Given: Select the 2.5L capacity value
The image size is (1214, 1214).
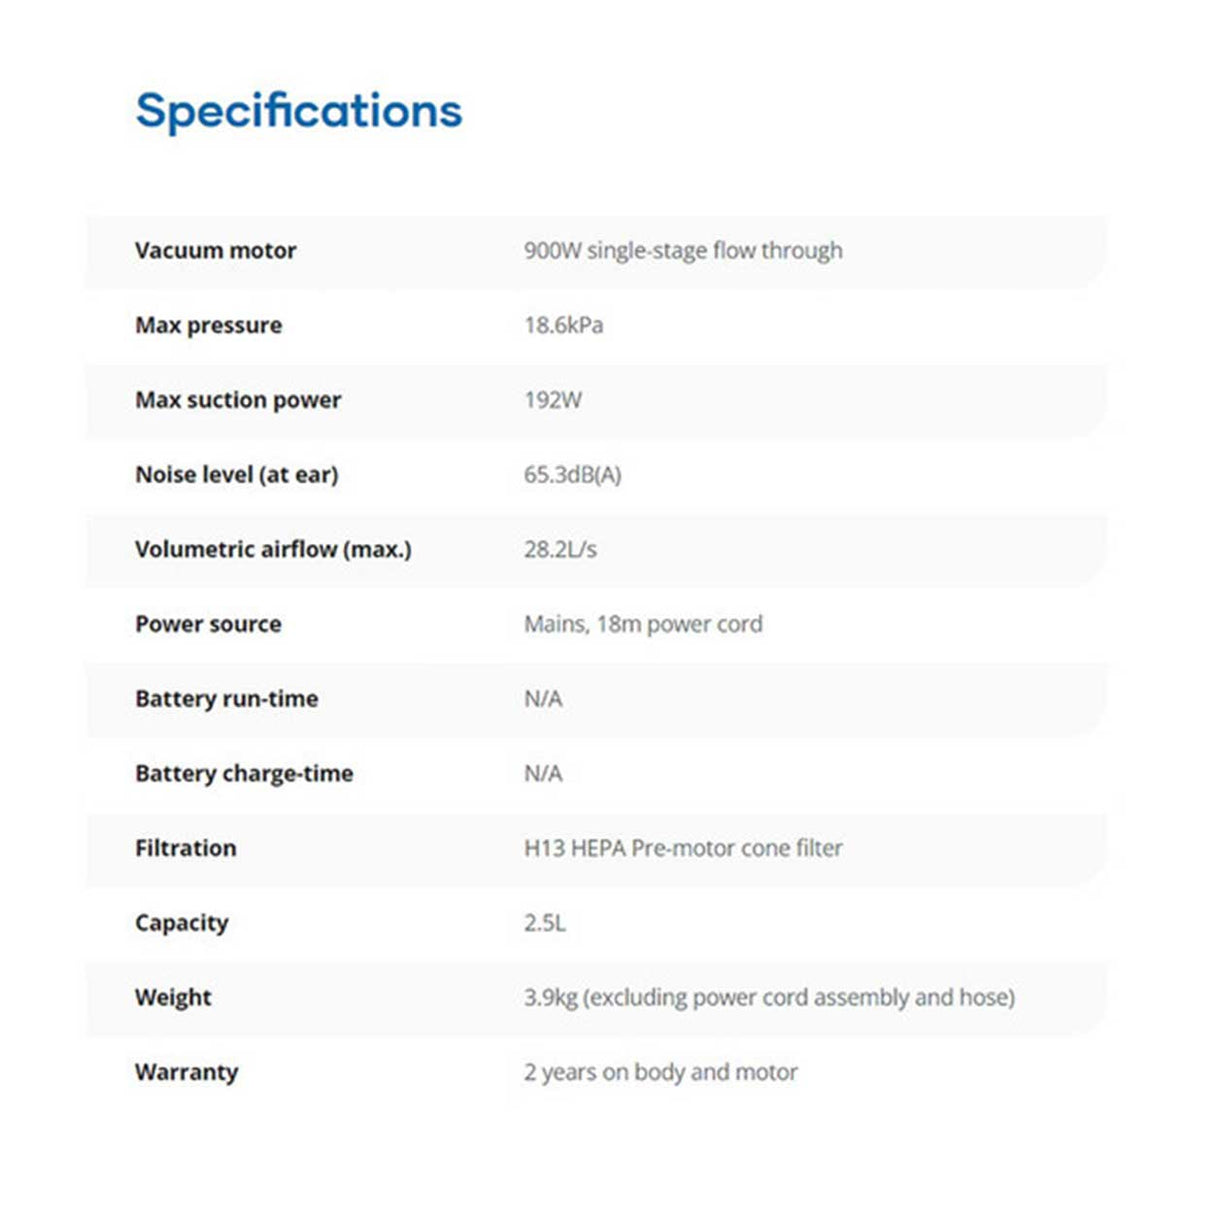Looking at the screenshot, I should [x=544, y=923].
